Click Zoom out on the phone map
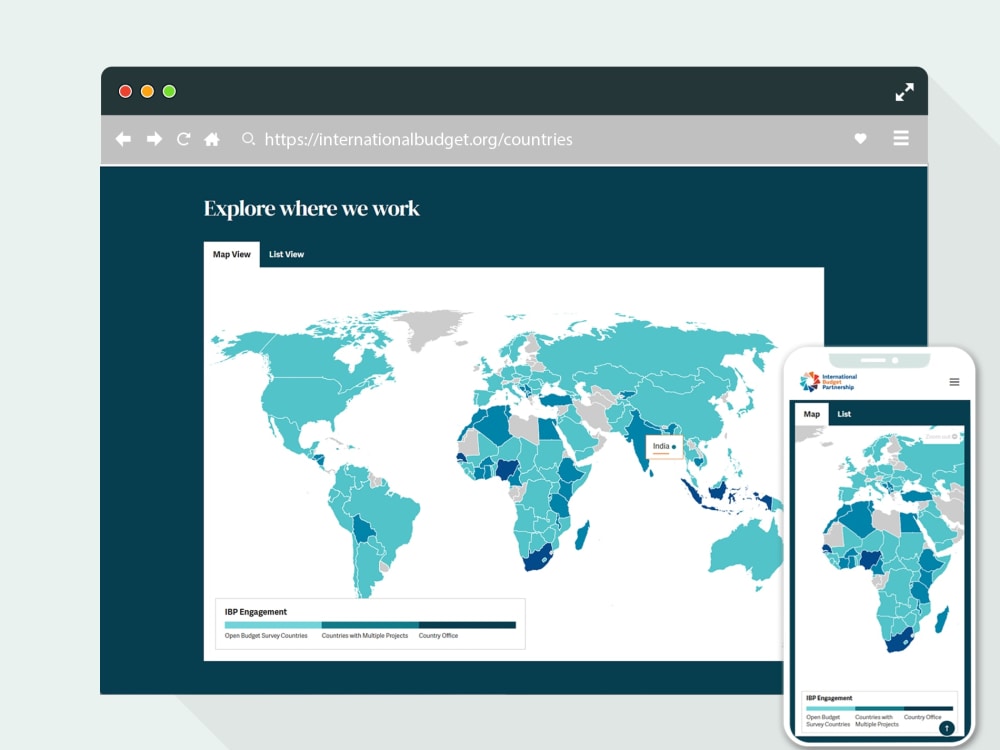The height and width of the screenshot is (750, 1000). (x=941, y=437)
